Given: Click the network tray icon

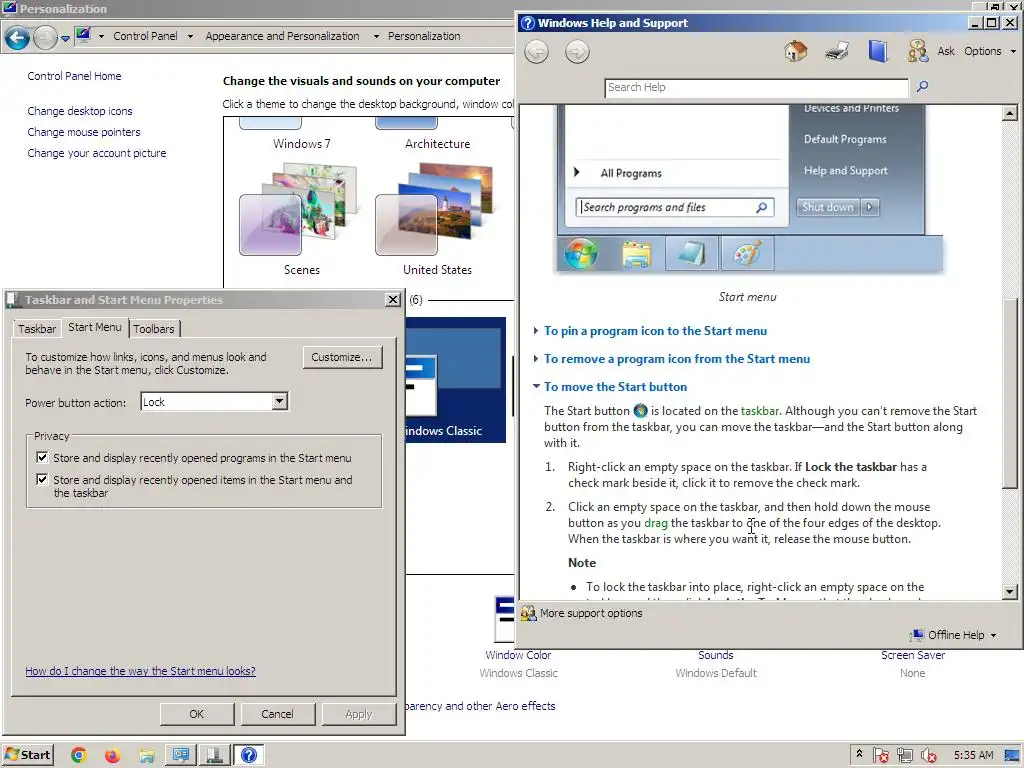Looking at the screenshot, I should click(904, 756).
